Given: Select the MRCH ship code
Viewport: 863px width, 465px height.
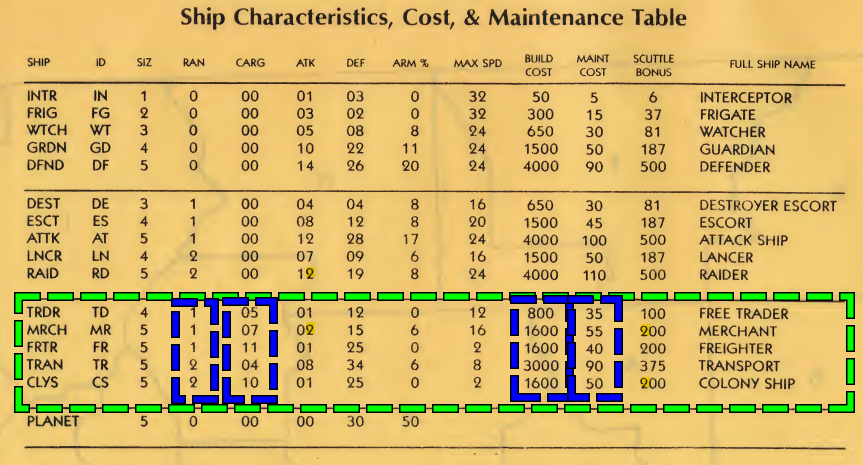Looking at the screenshot, I should pyautogui.click(x=47, y=330).
